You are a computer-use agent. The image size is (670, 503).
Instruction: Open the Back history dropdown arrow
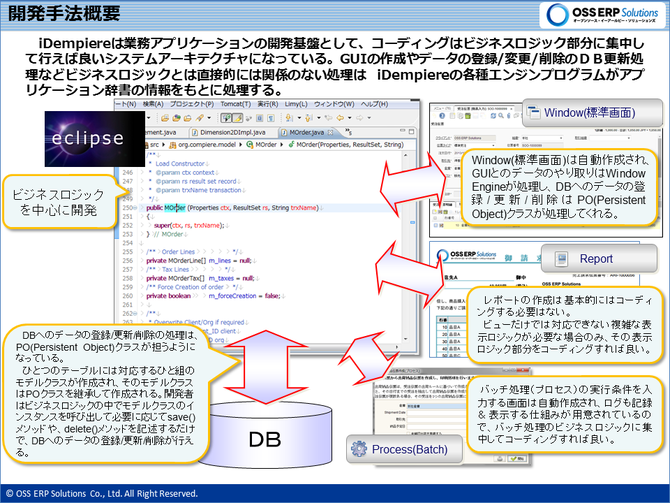(350, 118)
